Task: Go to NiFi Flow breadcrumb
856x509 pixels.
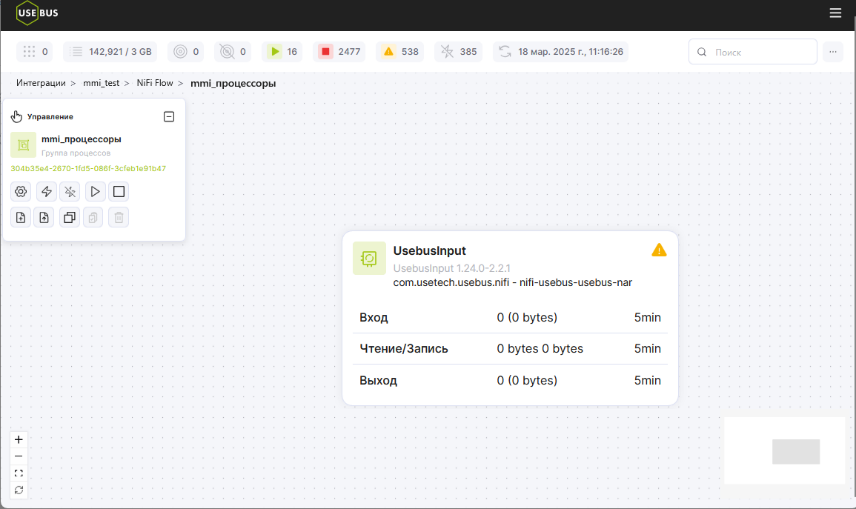Action: (154, 83)
